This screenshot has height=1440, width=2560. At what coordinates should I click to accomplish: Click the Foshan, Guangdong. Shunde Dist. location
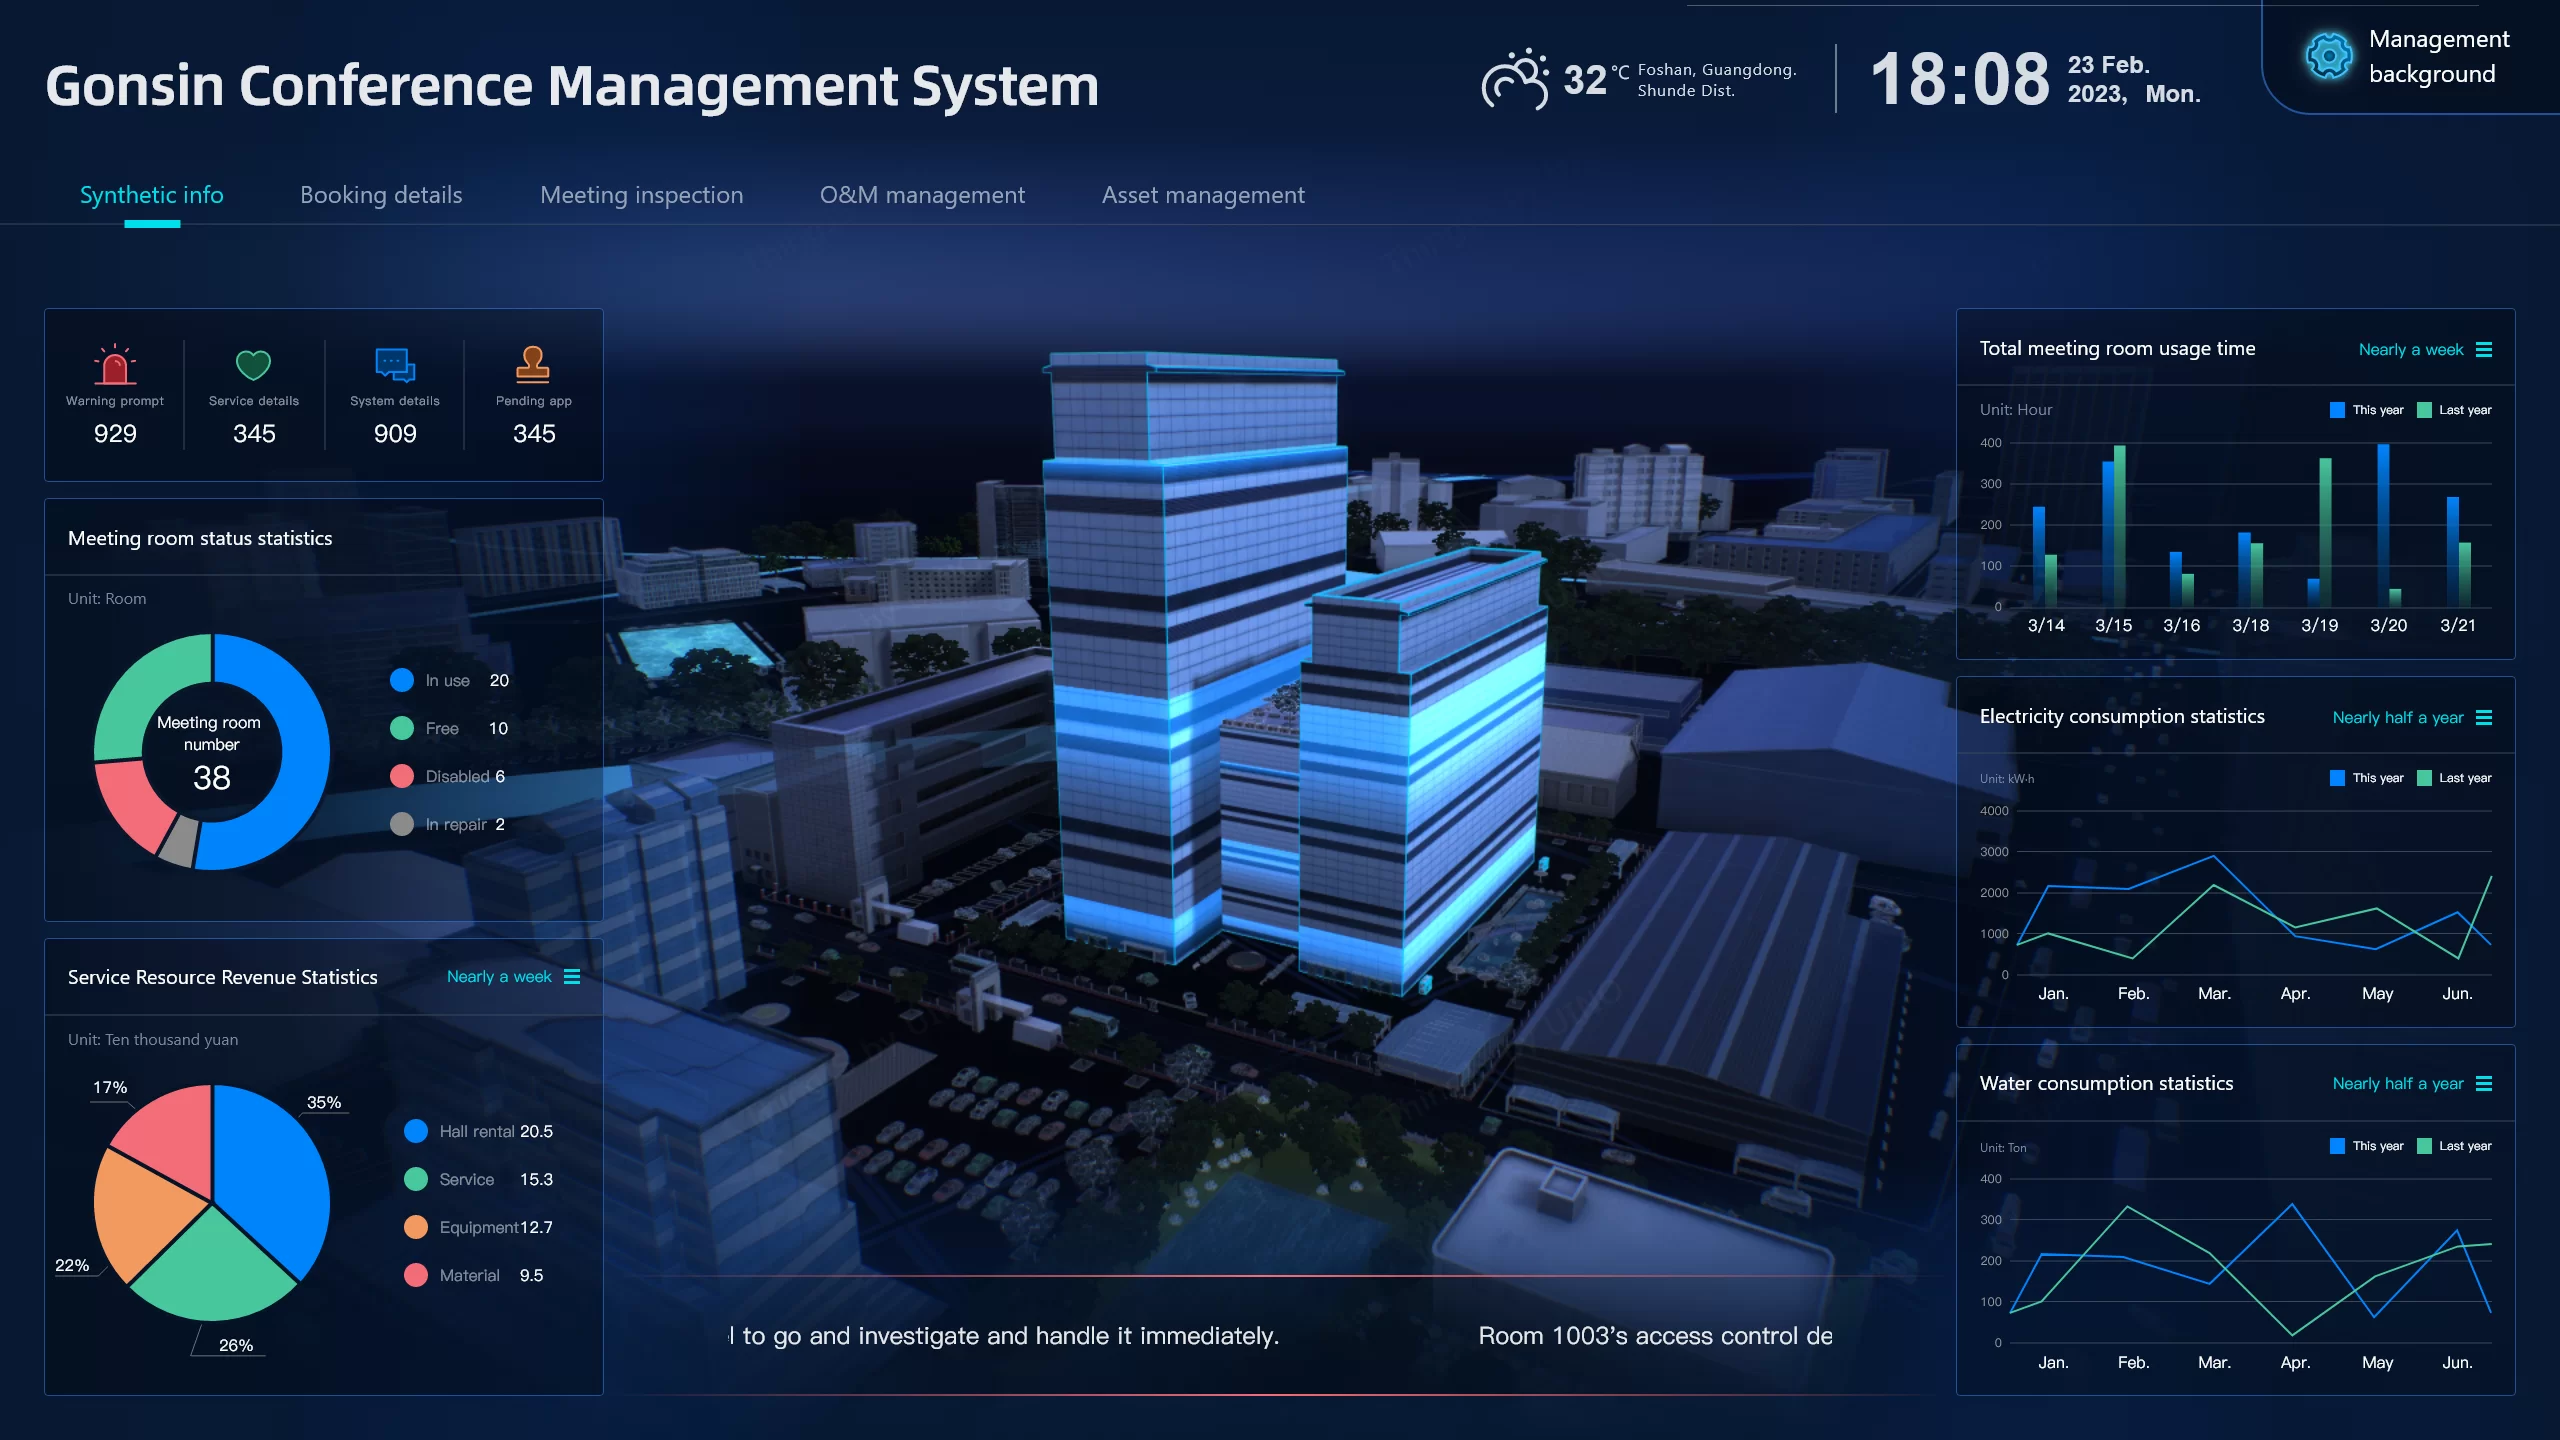pyautogui.click(x=1717, y=80)
